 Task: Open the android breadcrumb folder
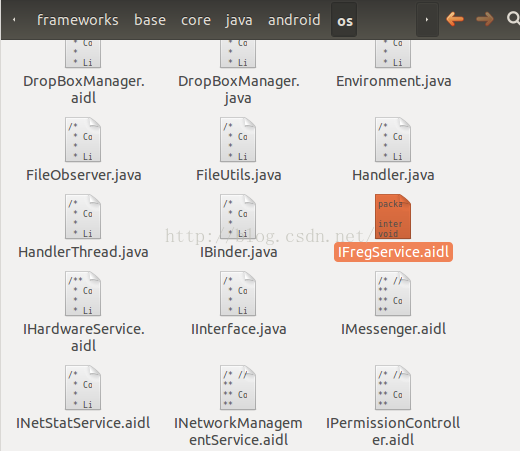pyautogui.click(x=294, y=20)
